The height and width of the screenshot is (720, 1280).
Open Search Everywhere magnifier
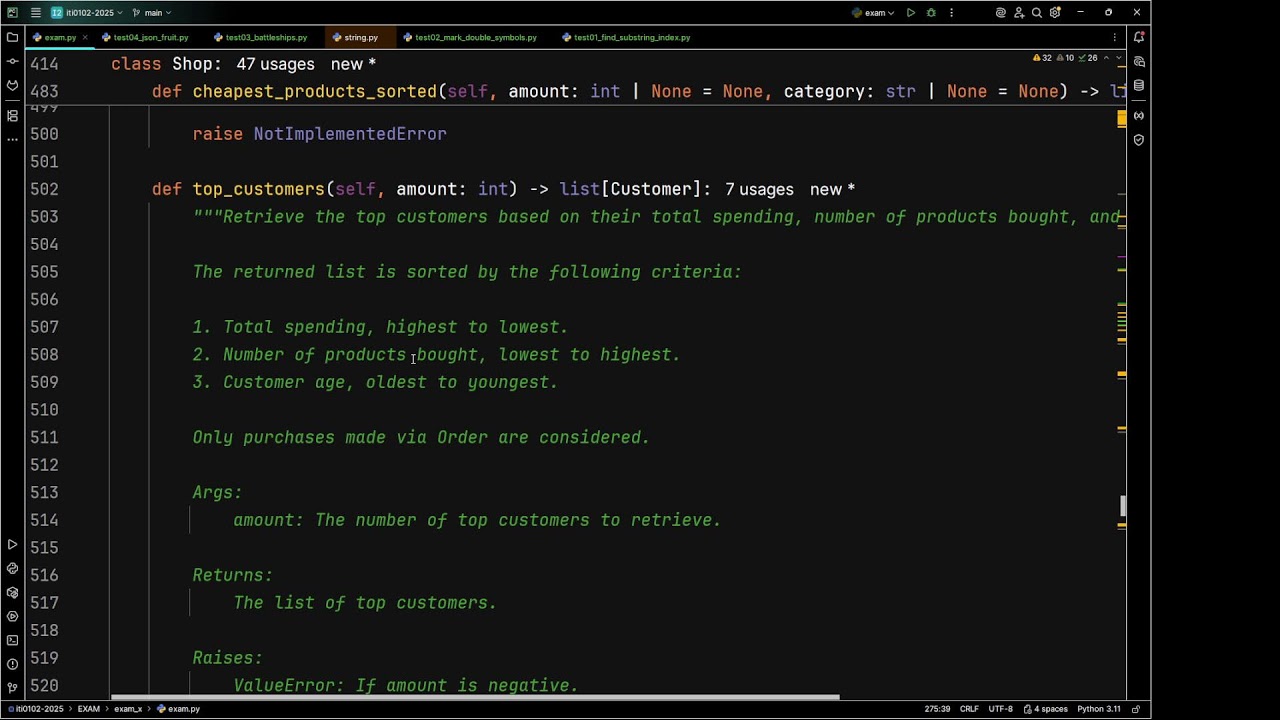(1037, 13)
